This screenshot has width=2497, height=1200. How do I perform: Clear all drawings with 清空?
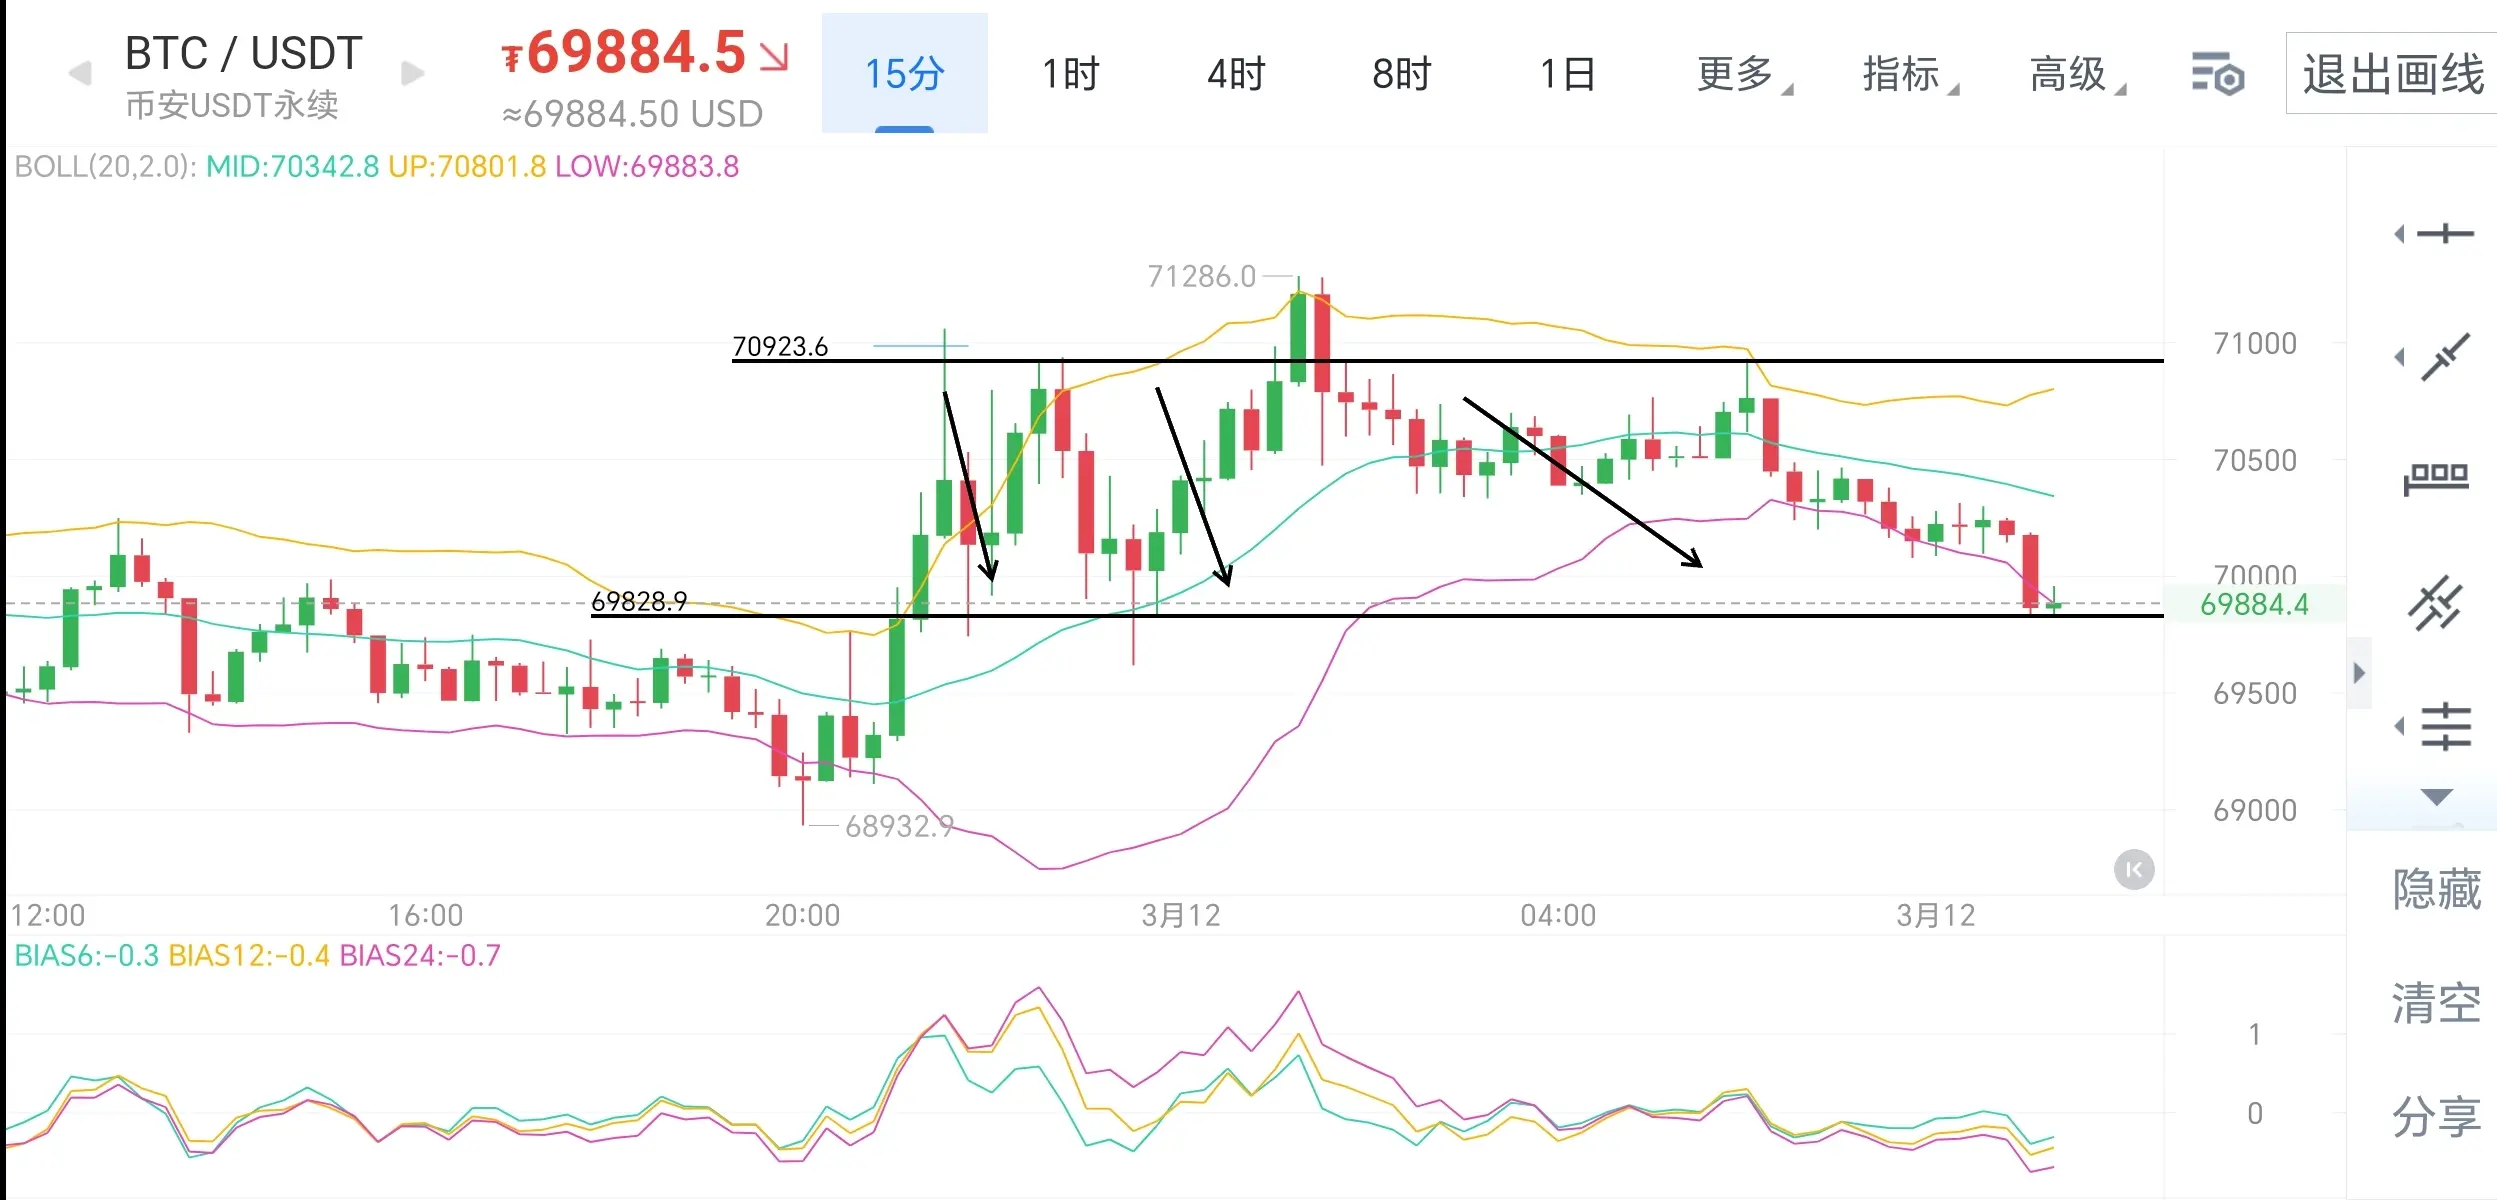point(2436,1003)
